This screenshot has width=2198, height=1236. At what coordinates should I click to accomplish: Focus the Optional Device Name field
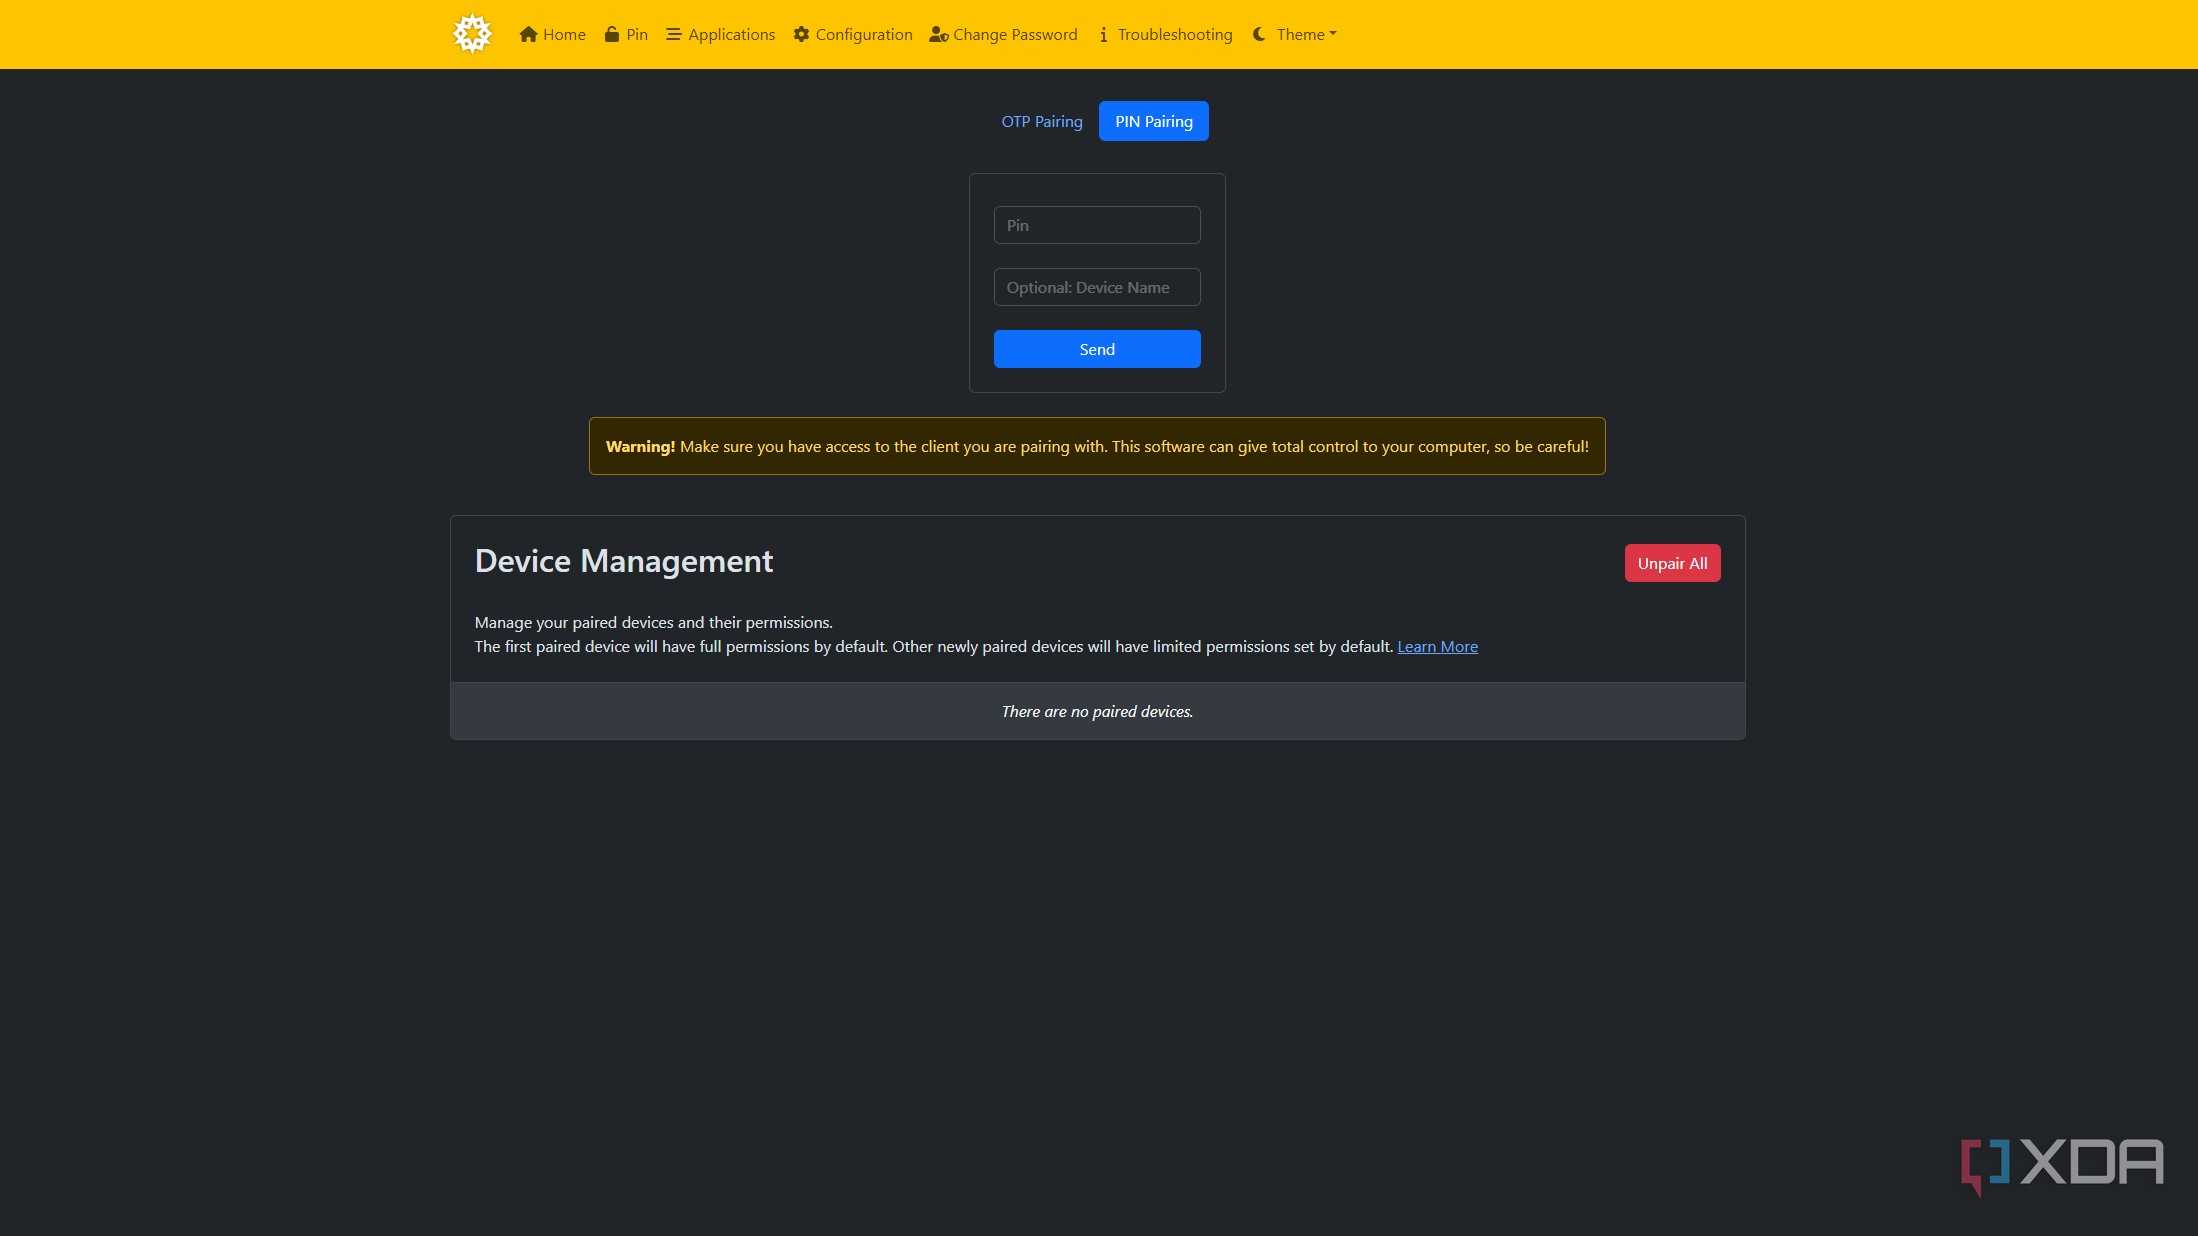pos(1097,287)
